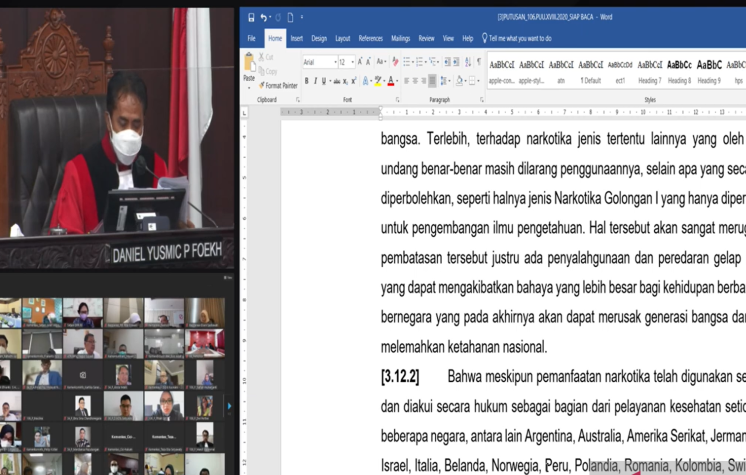
Task: Save the document from Quick Access toolbar
Action: point(251,18)
